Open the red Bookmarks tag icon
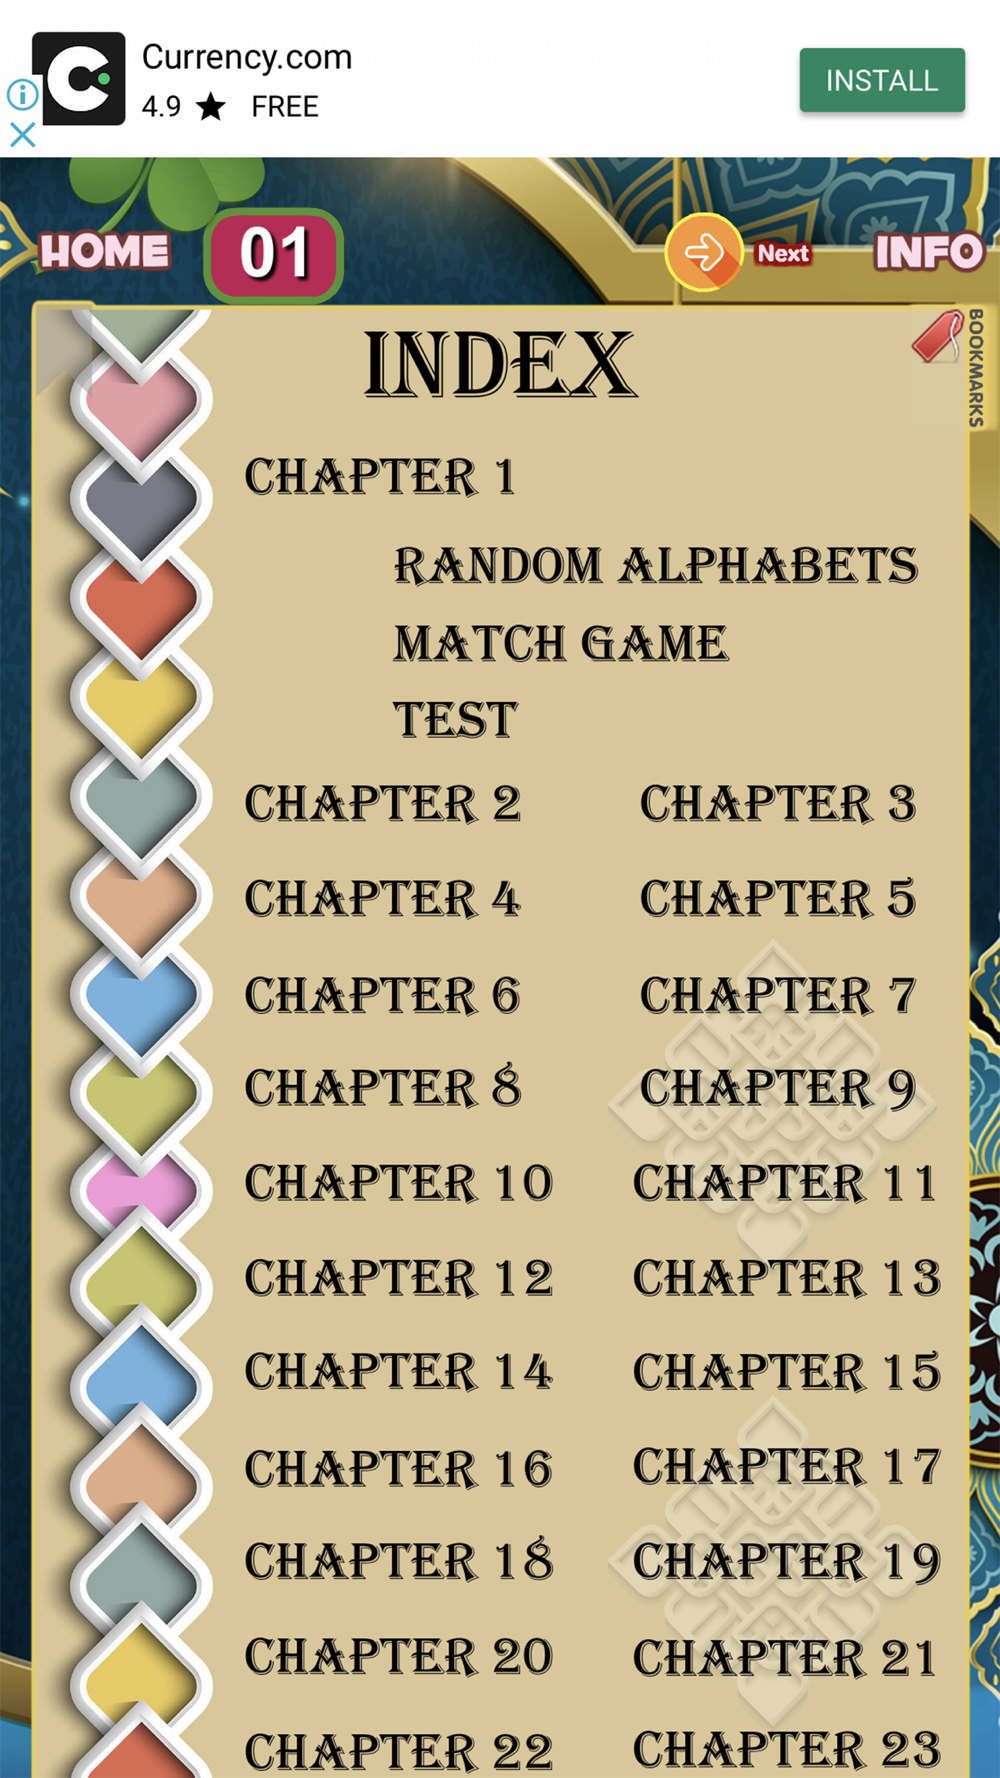The image size is (1000, 1778). pos(937,336)
